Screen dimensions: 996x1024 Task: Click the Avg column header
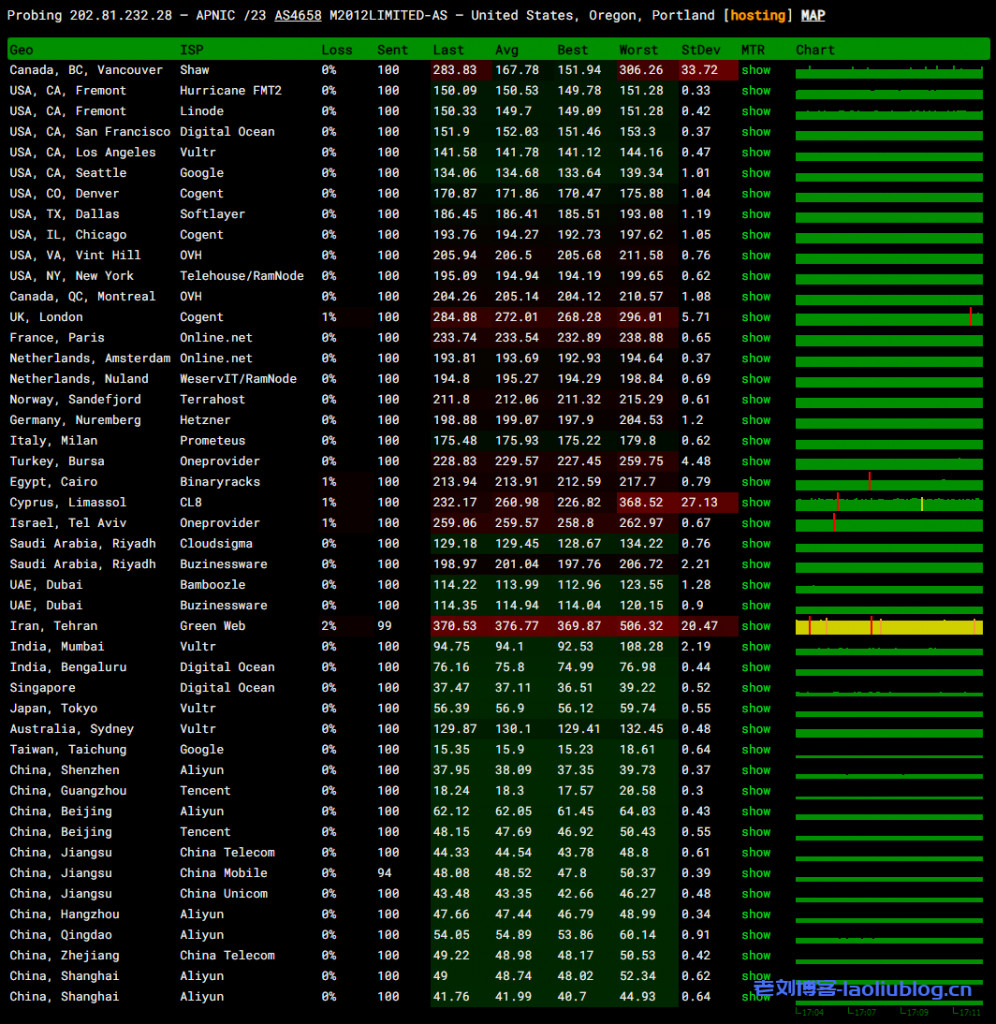(507, 50)
